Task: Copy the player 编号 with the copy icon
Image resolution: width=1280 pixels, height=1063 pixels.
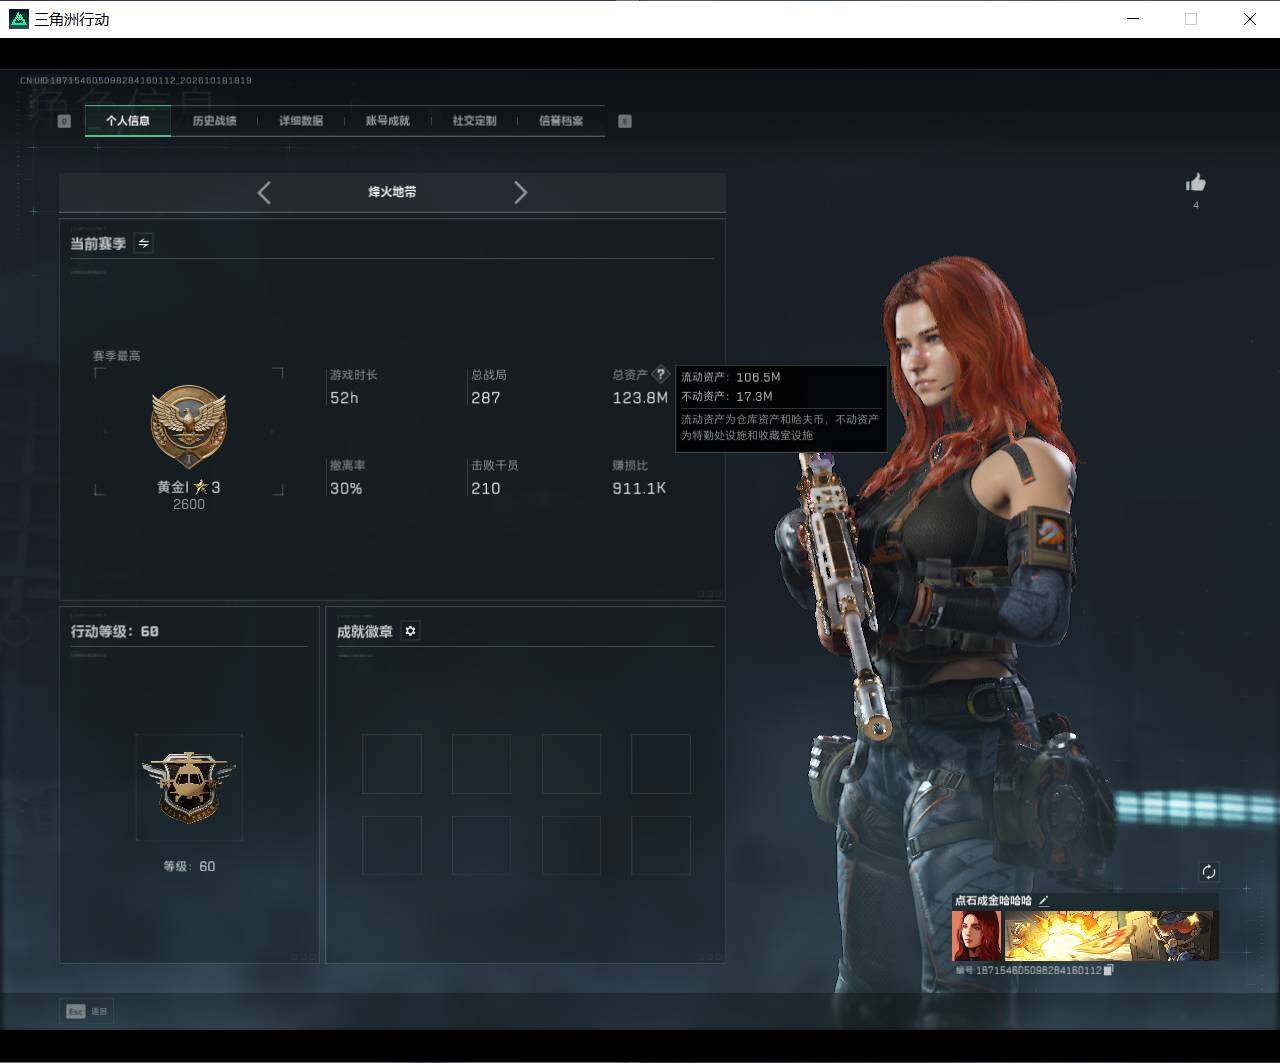Action: coord(1108,970)
